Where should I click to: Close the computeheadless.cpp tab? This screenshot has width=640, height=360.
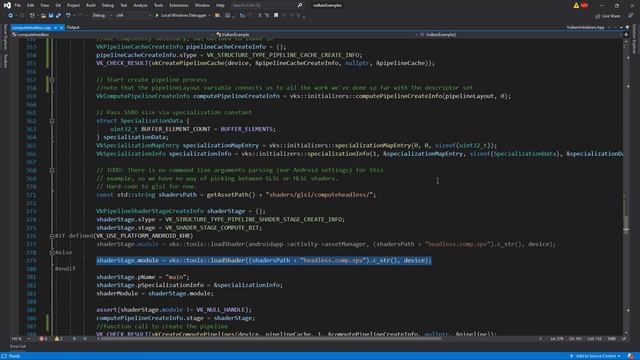(x=62, y=27)
